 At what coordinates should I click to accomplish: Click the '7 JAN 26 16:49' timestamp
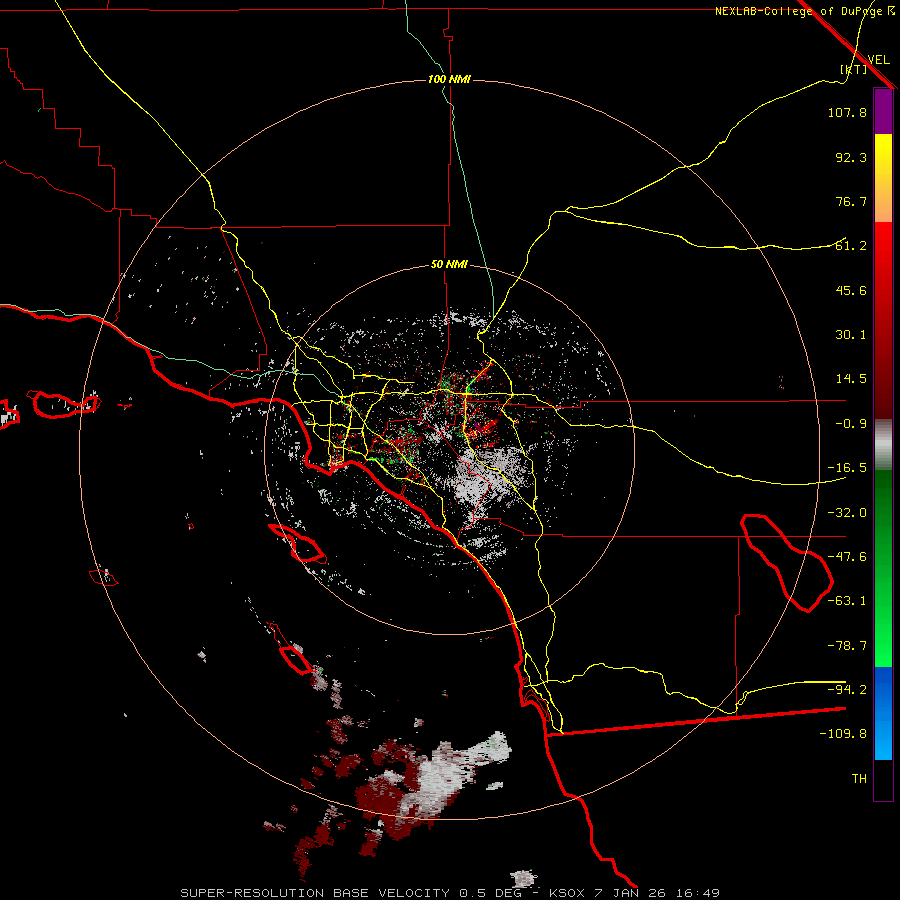pos(657,893)
